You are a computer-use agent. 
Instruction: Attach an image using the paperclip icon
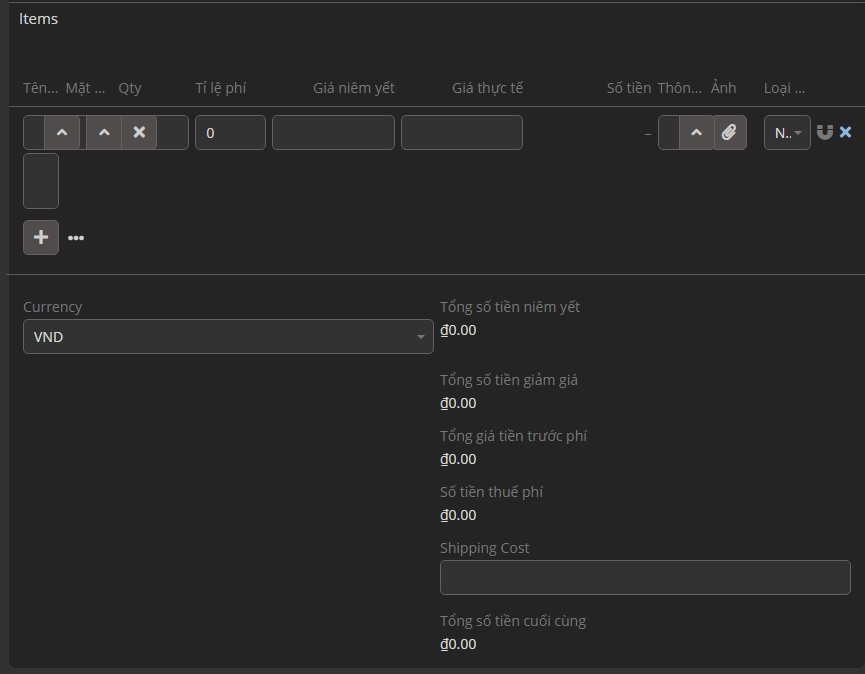pyautogui.click(x=730, y=132)
